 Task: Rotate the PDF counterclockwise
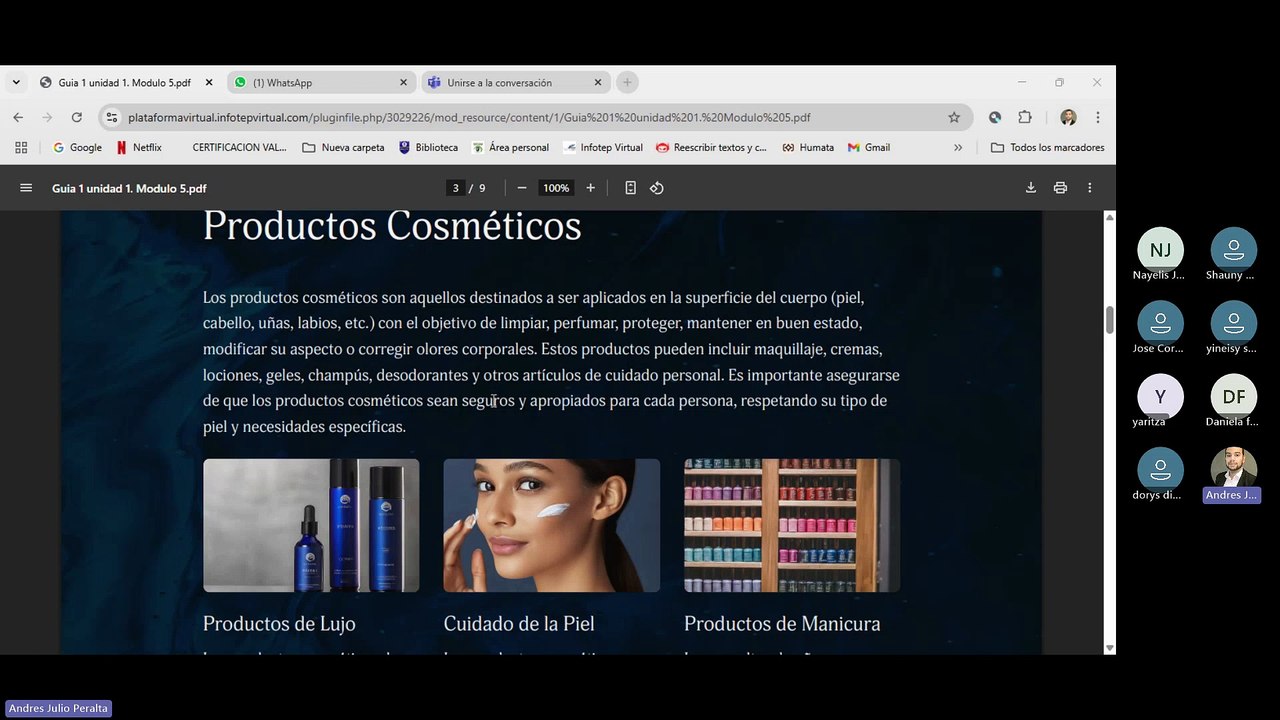click(x=657, y=188)
